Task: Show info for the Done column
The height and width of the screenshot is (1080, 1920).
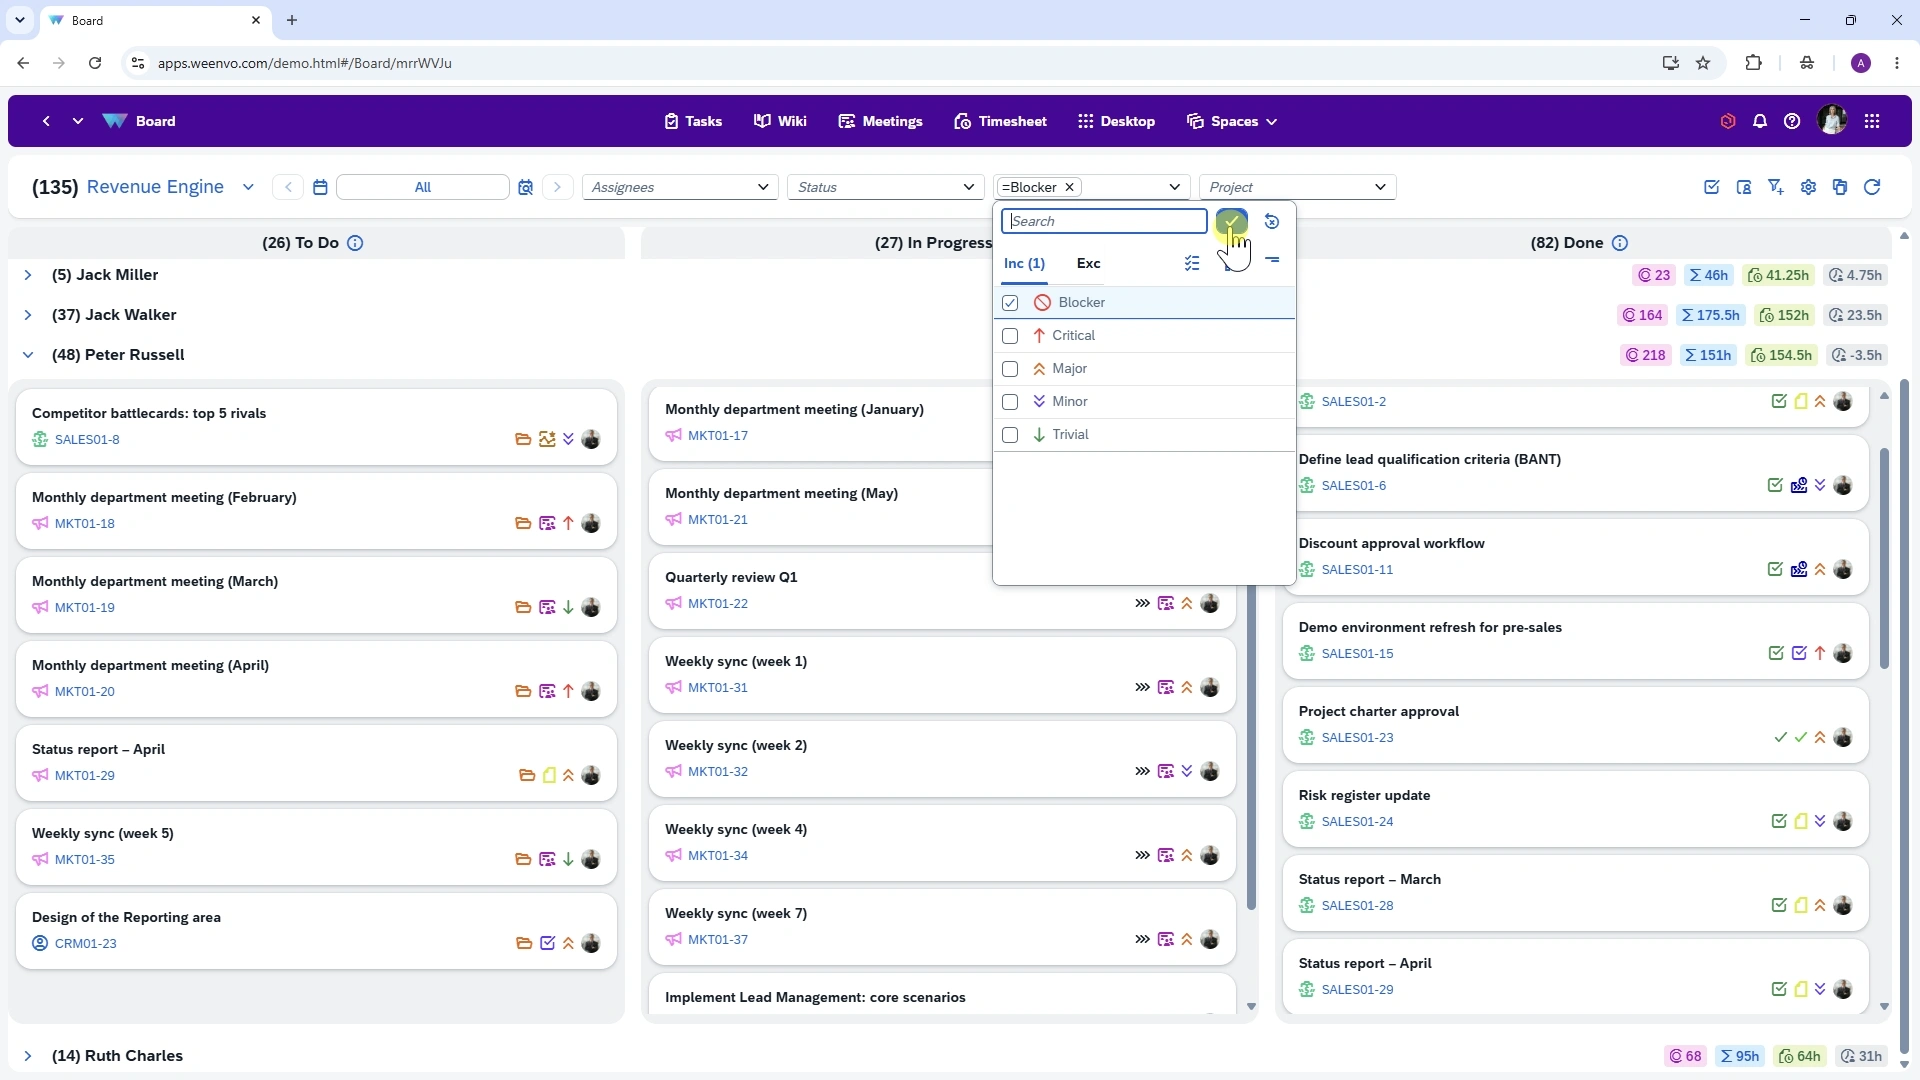Action: [1620, 243]
